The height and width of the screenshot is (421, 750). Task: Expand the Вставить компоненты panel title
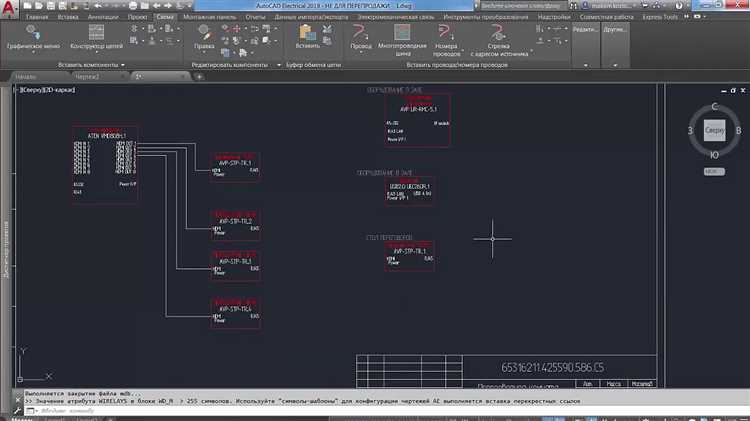tap(91, 65)
